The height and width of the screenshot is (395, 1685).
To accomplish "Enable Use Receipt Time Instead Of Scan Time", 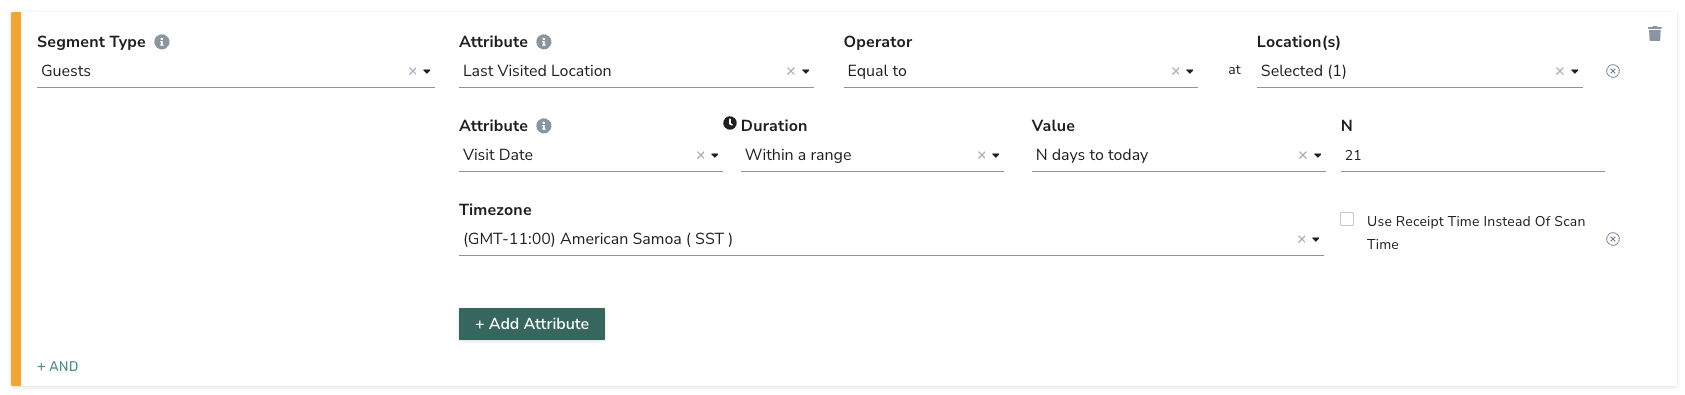I will tap(1347, 219).
